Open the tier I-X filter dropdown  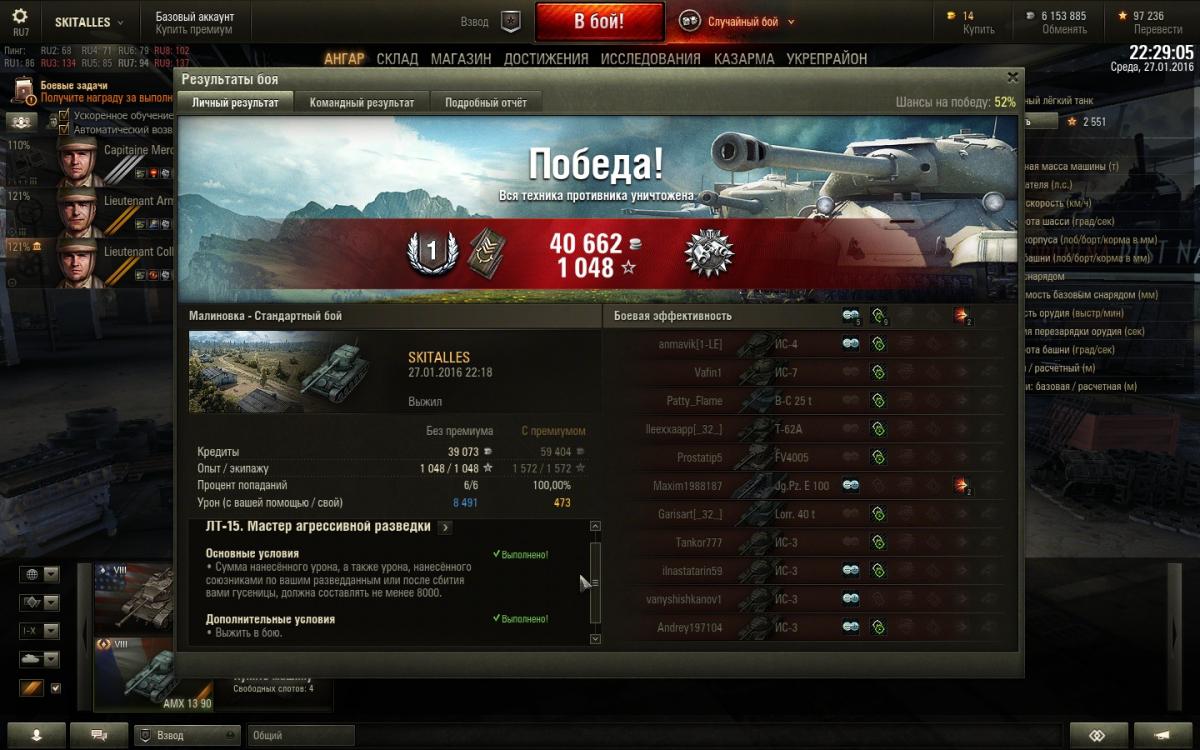click(40, 631)
